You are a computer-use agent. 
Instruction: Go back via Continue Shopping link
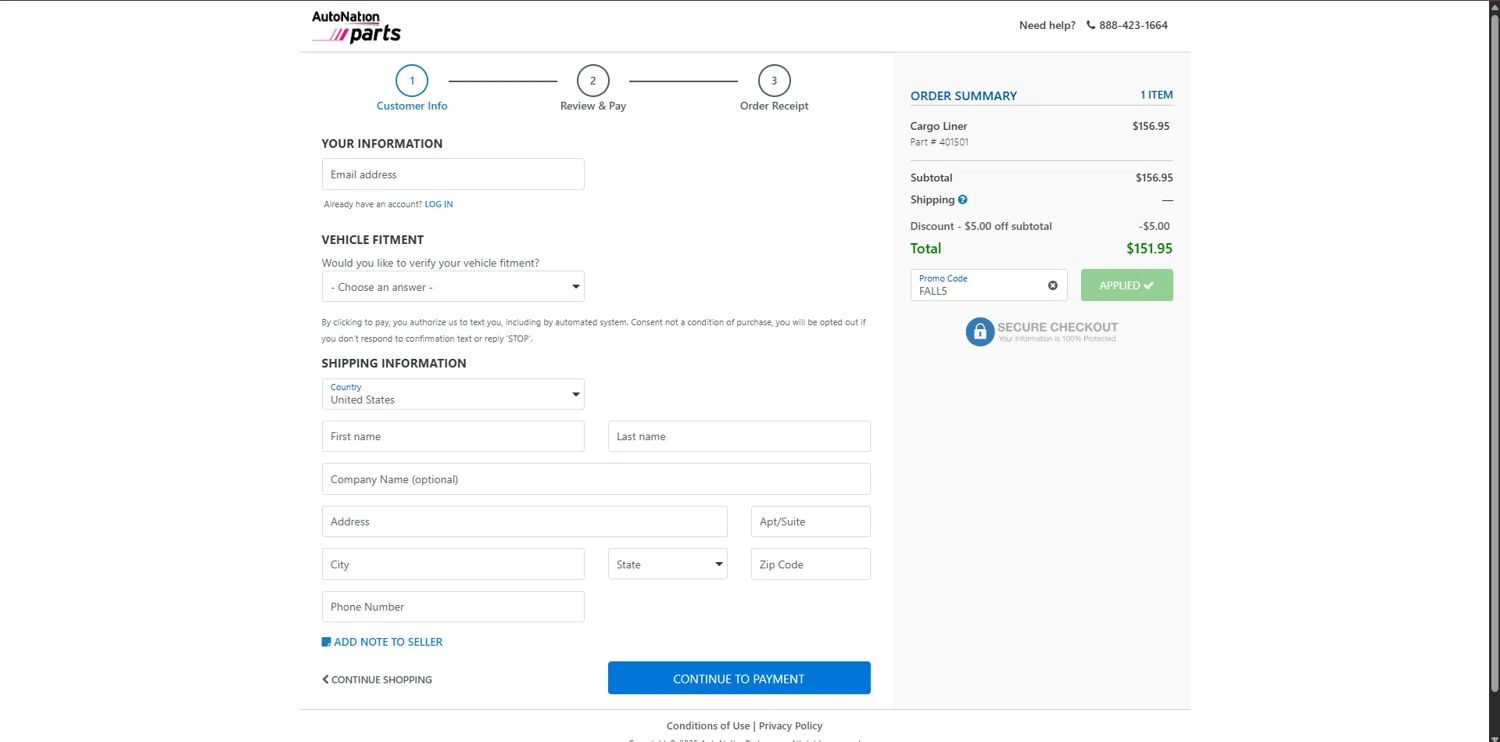pyautogui.click(x=377, y=680)
